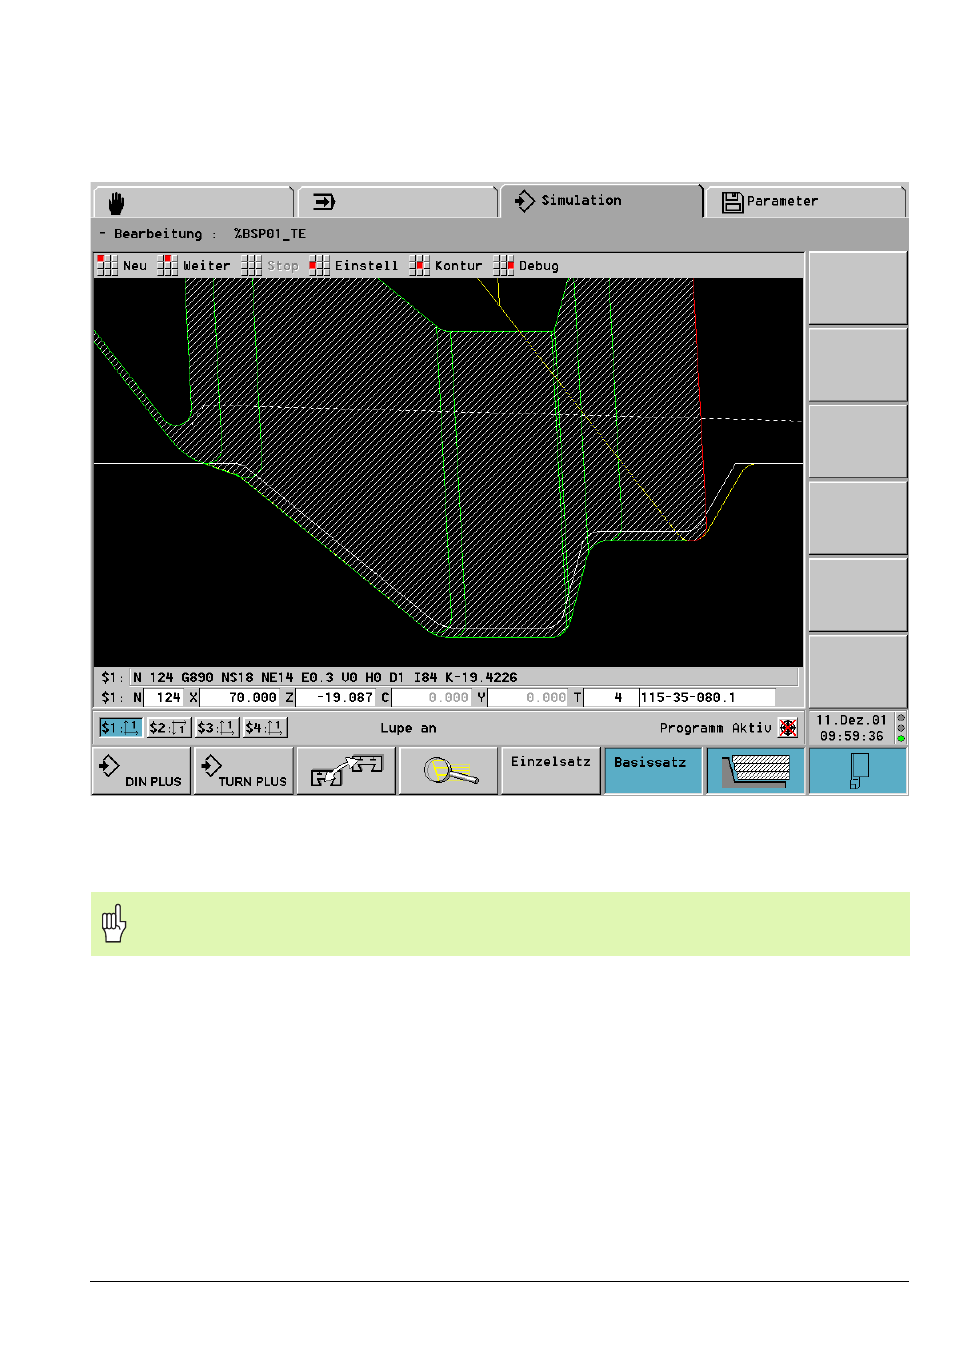Viewport: 954px width, 1350px height.
Task: Click the Lupe an status text
Action: coord(408,728)
